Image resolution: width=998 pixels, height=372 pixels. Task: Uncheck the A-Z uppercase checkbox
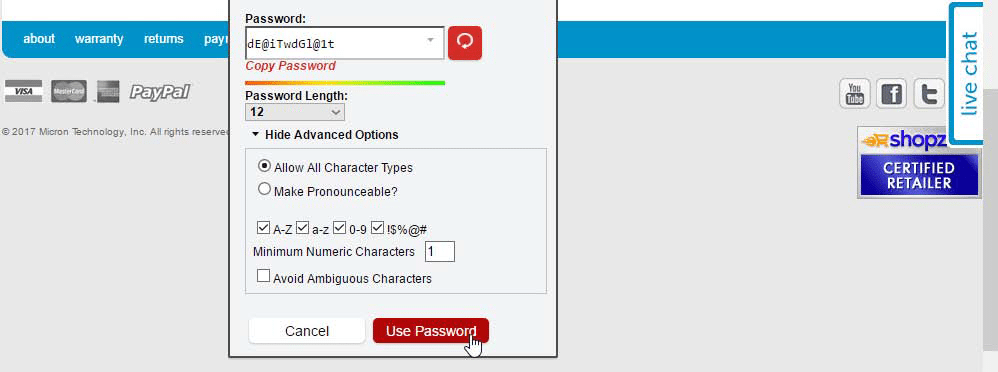(x=263, y=227)
